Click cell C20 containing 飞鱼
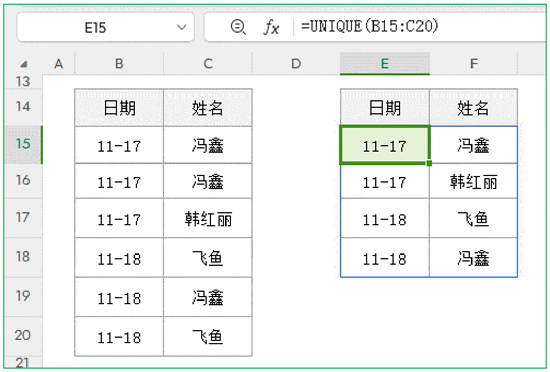550x372 pixels. pos(208,337)
